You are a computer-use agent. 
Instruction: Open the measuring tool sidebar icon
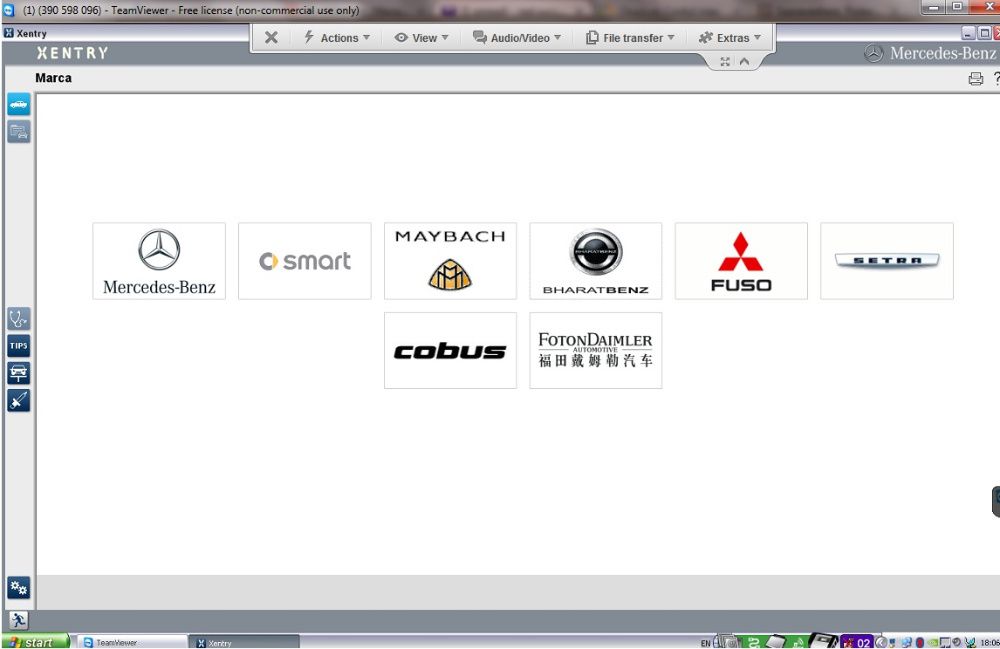click(x=18, y=400)
